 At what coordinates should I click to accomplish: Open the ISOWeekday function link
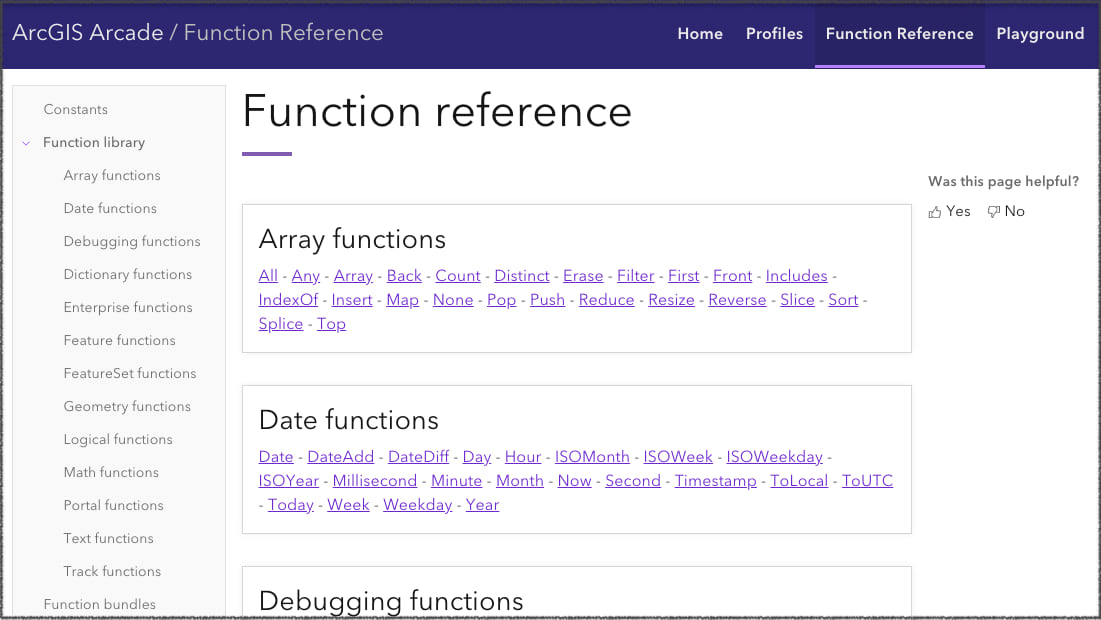[x=774, y=457]
